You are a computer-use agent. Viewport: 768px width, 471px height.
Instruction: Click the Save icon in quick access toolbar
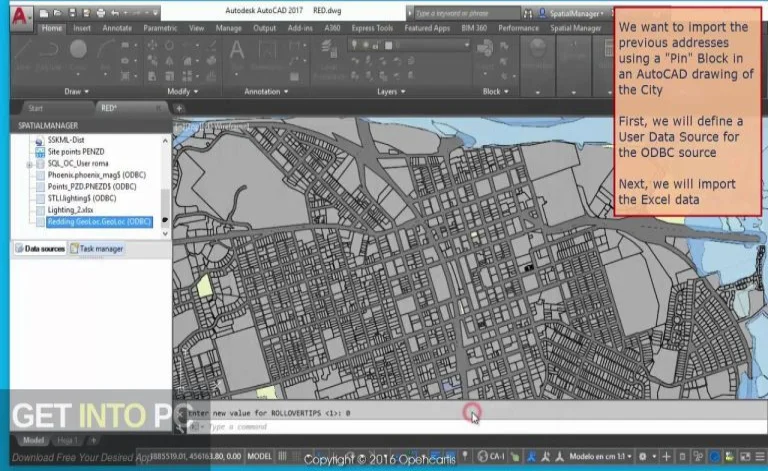pos(72,13)
